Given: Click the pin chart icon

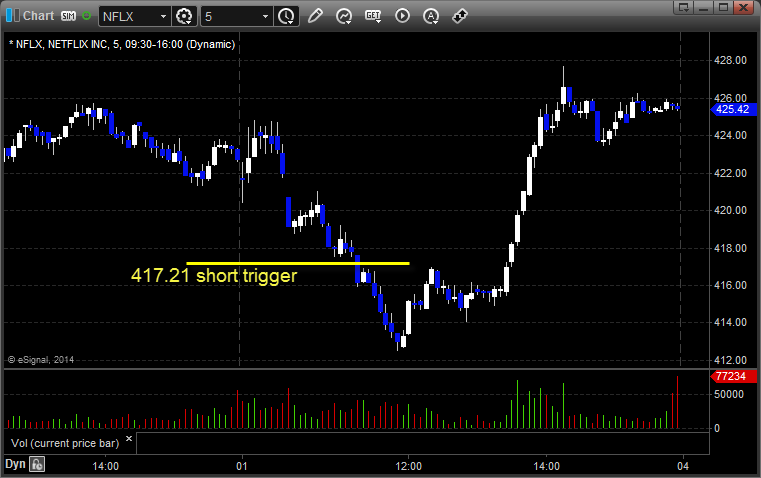Looking at the screenshot, I should click(460, 16).
